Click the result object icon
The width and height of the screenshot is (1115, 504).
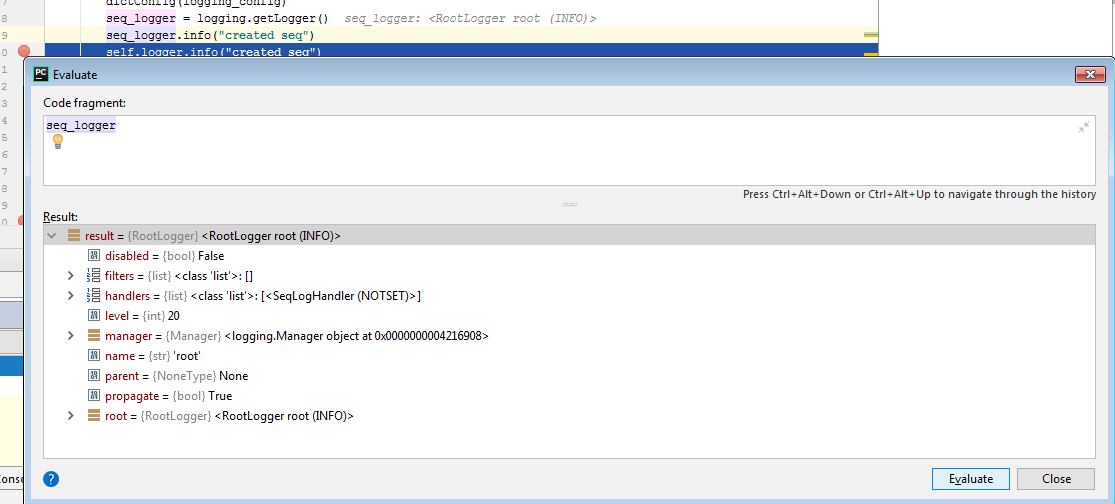coord(73,235)
